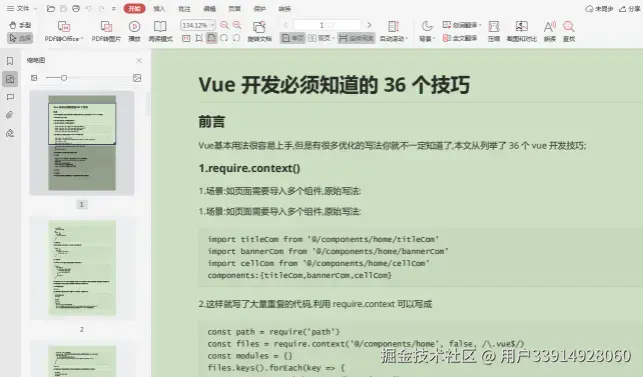This screenshot has height=377, width=643.
Task: Convert PDF to image with PDF转图片
Action: coord(106,31)
